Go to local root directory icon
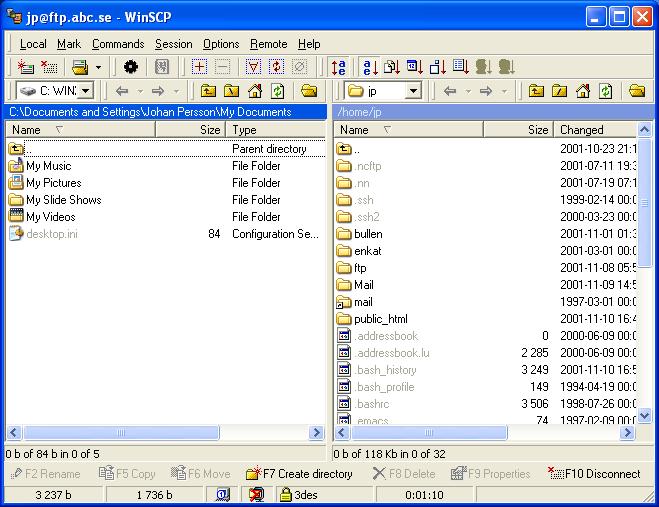 (231, 91)
